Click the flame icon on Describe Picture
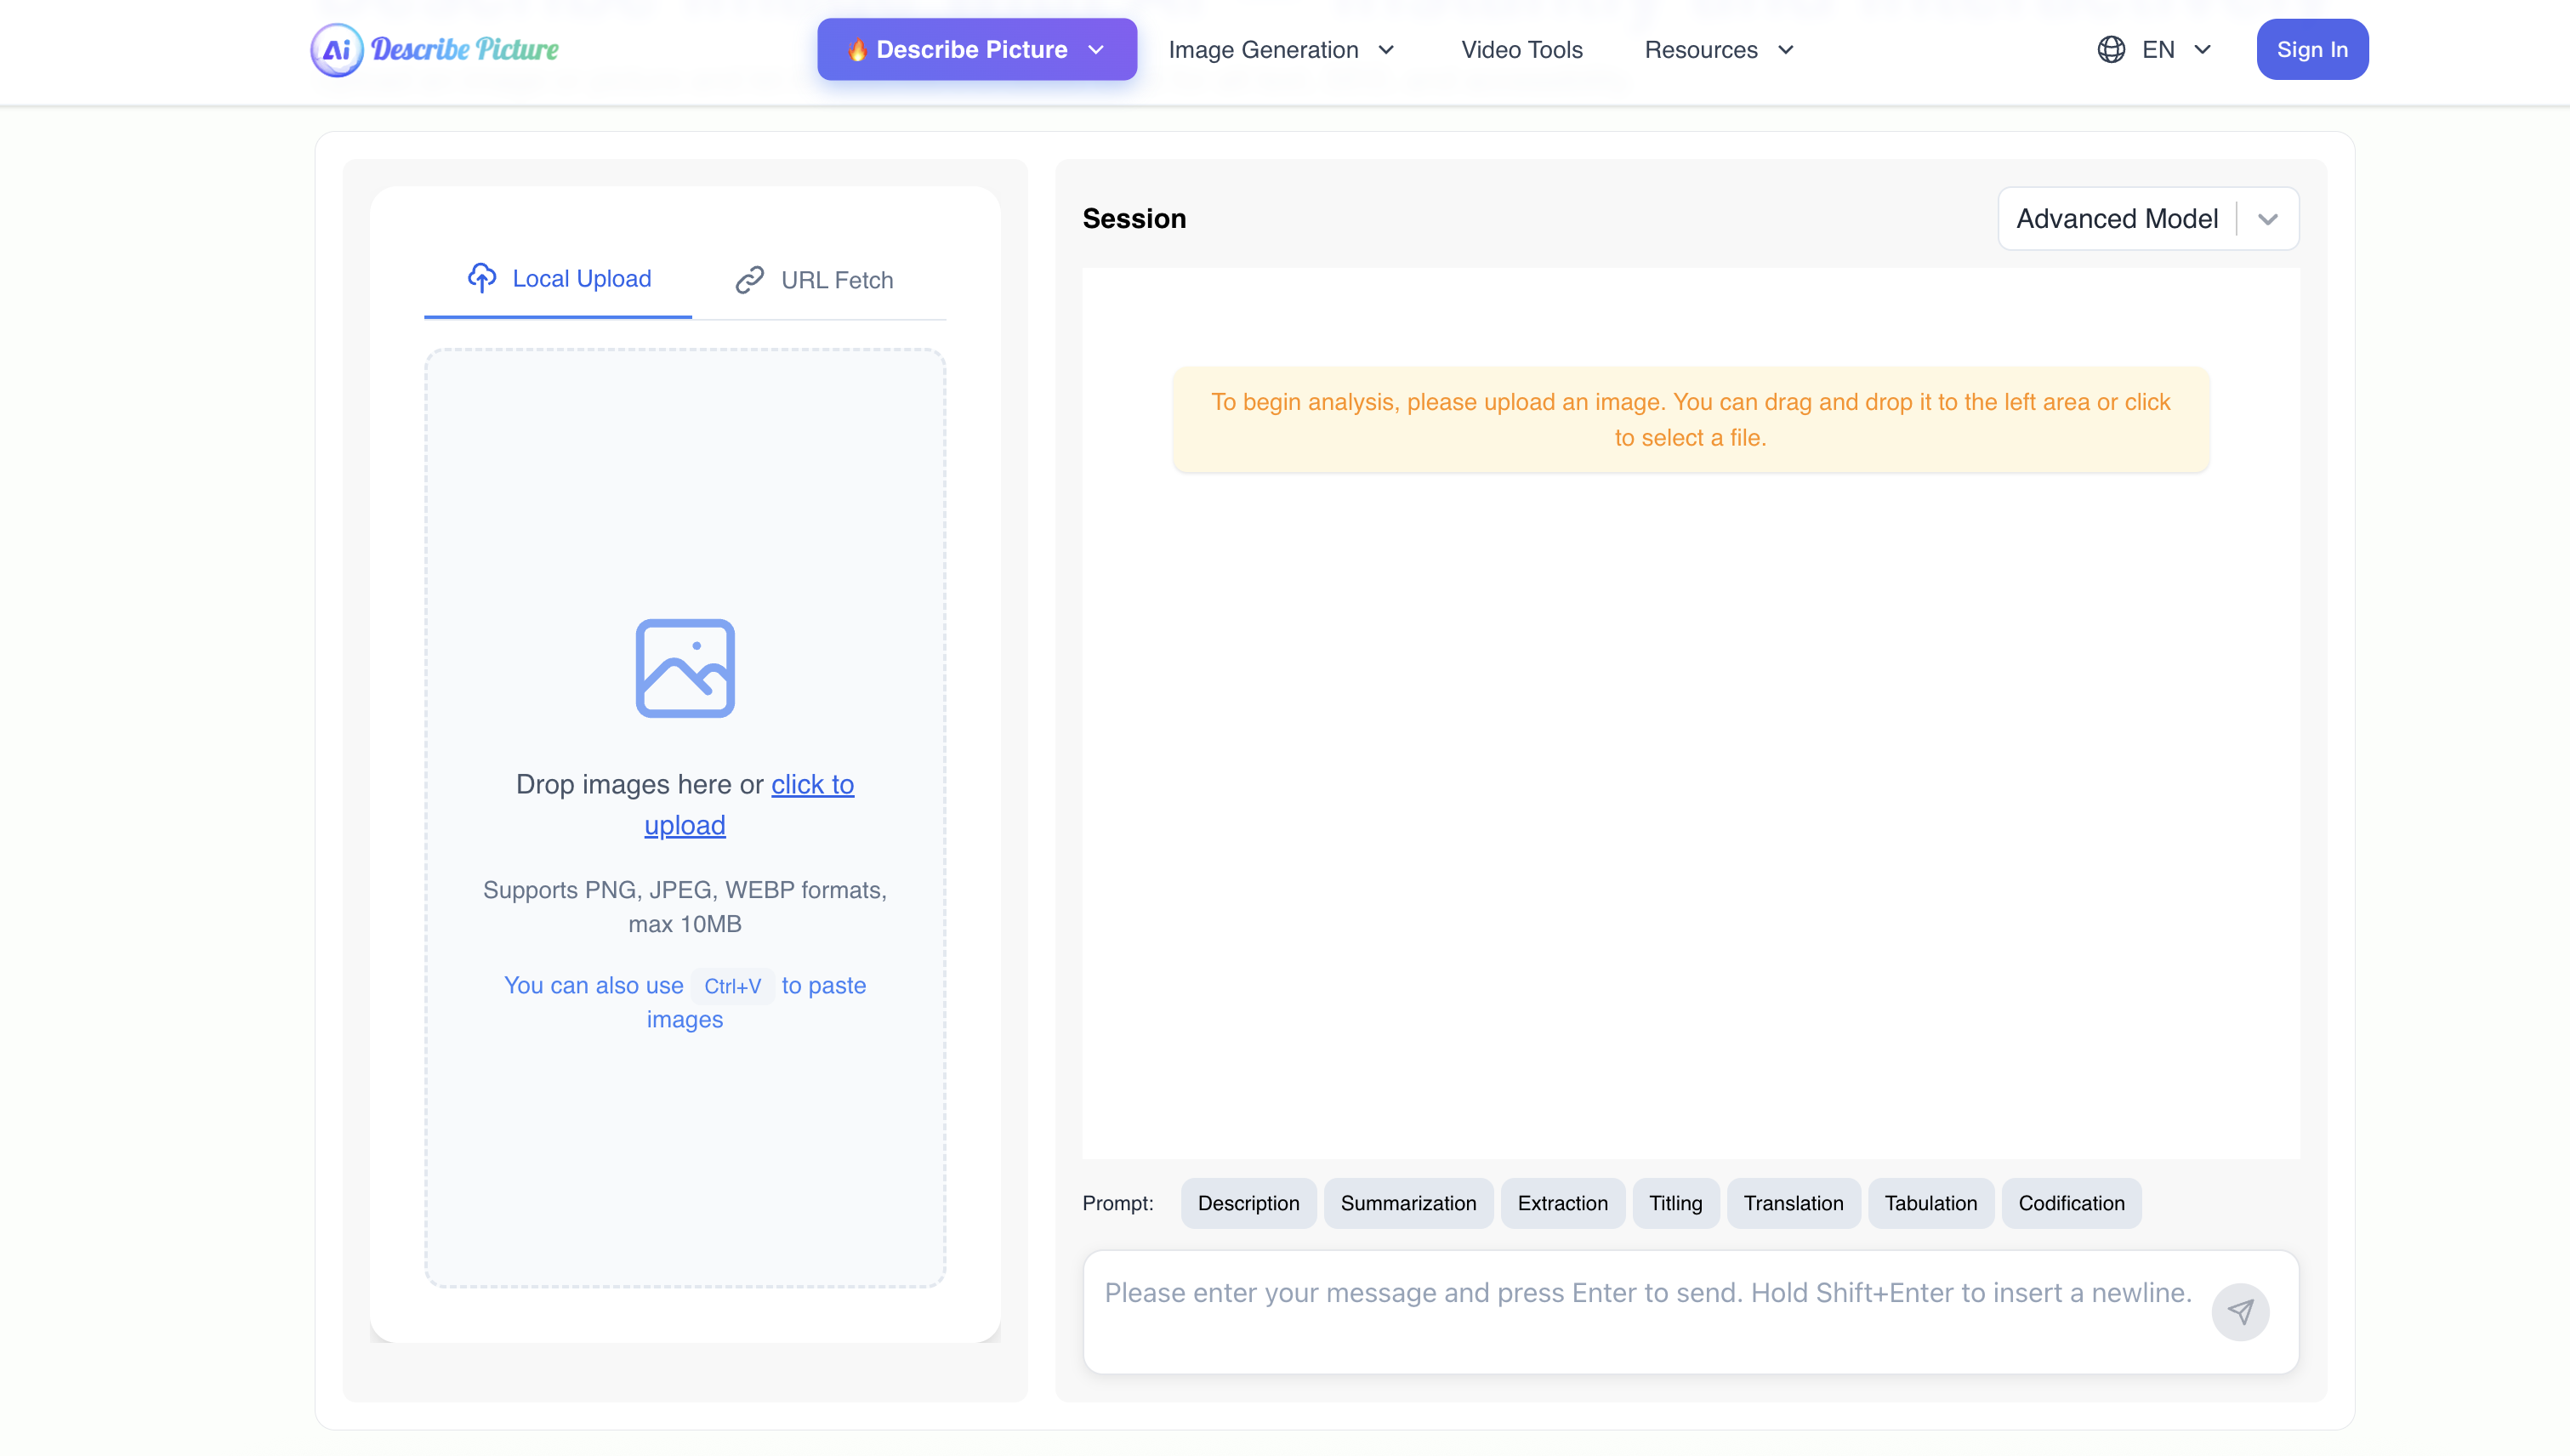2570x1456 pixels. pyautogui.click(x=856, y=50)
